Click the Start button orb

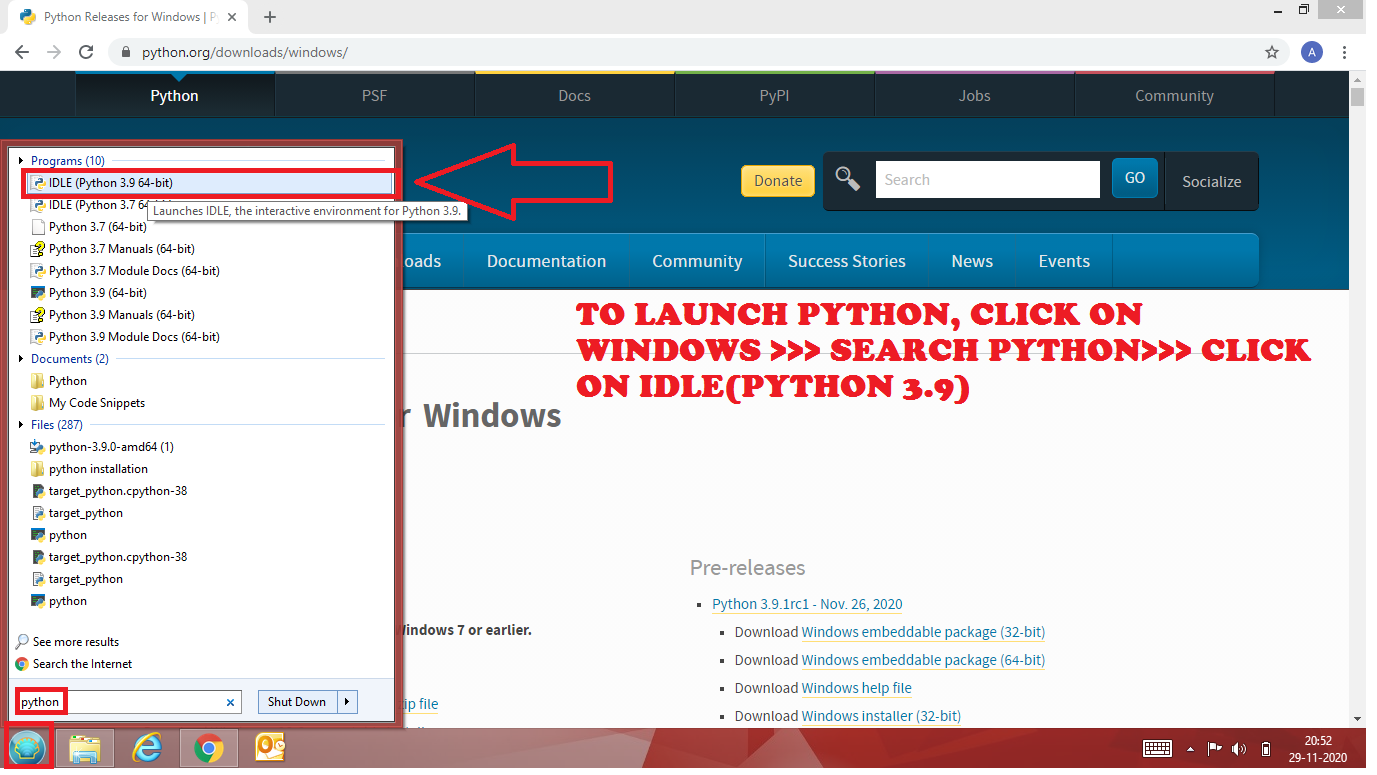click(x=27, y=747)
